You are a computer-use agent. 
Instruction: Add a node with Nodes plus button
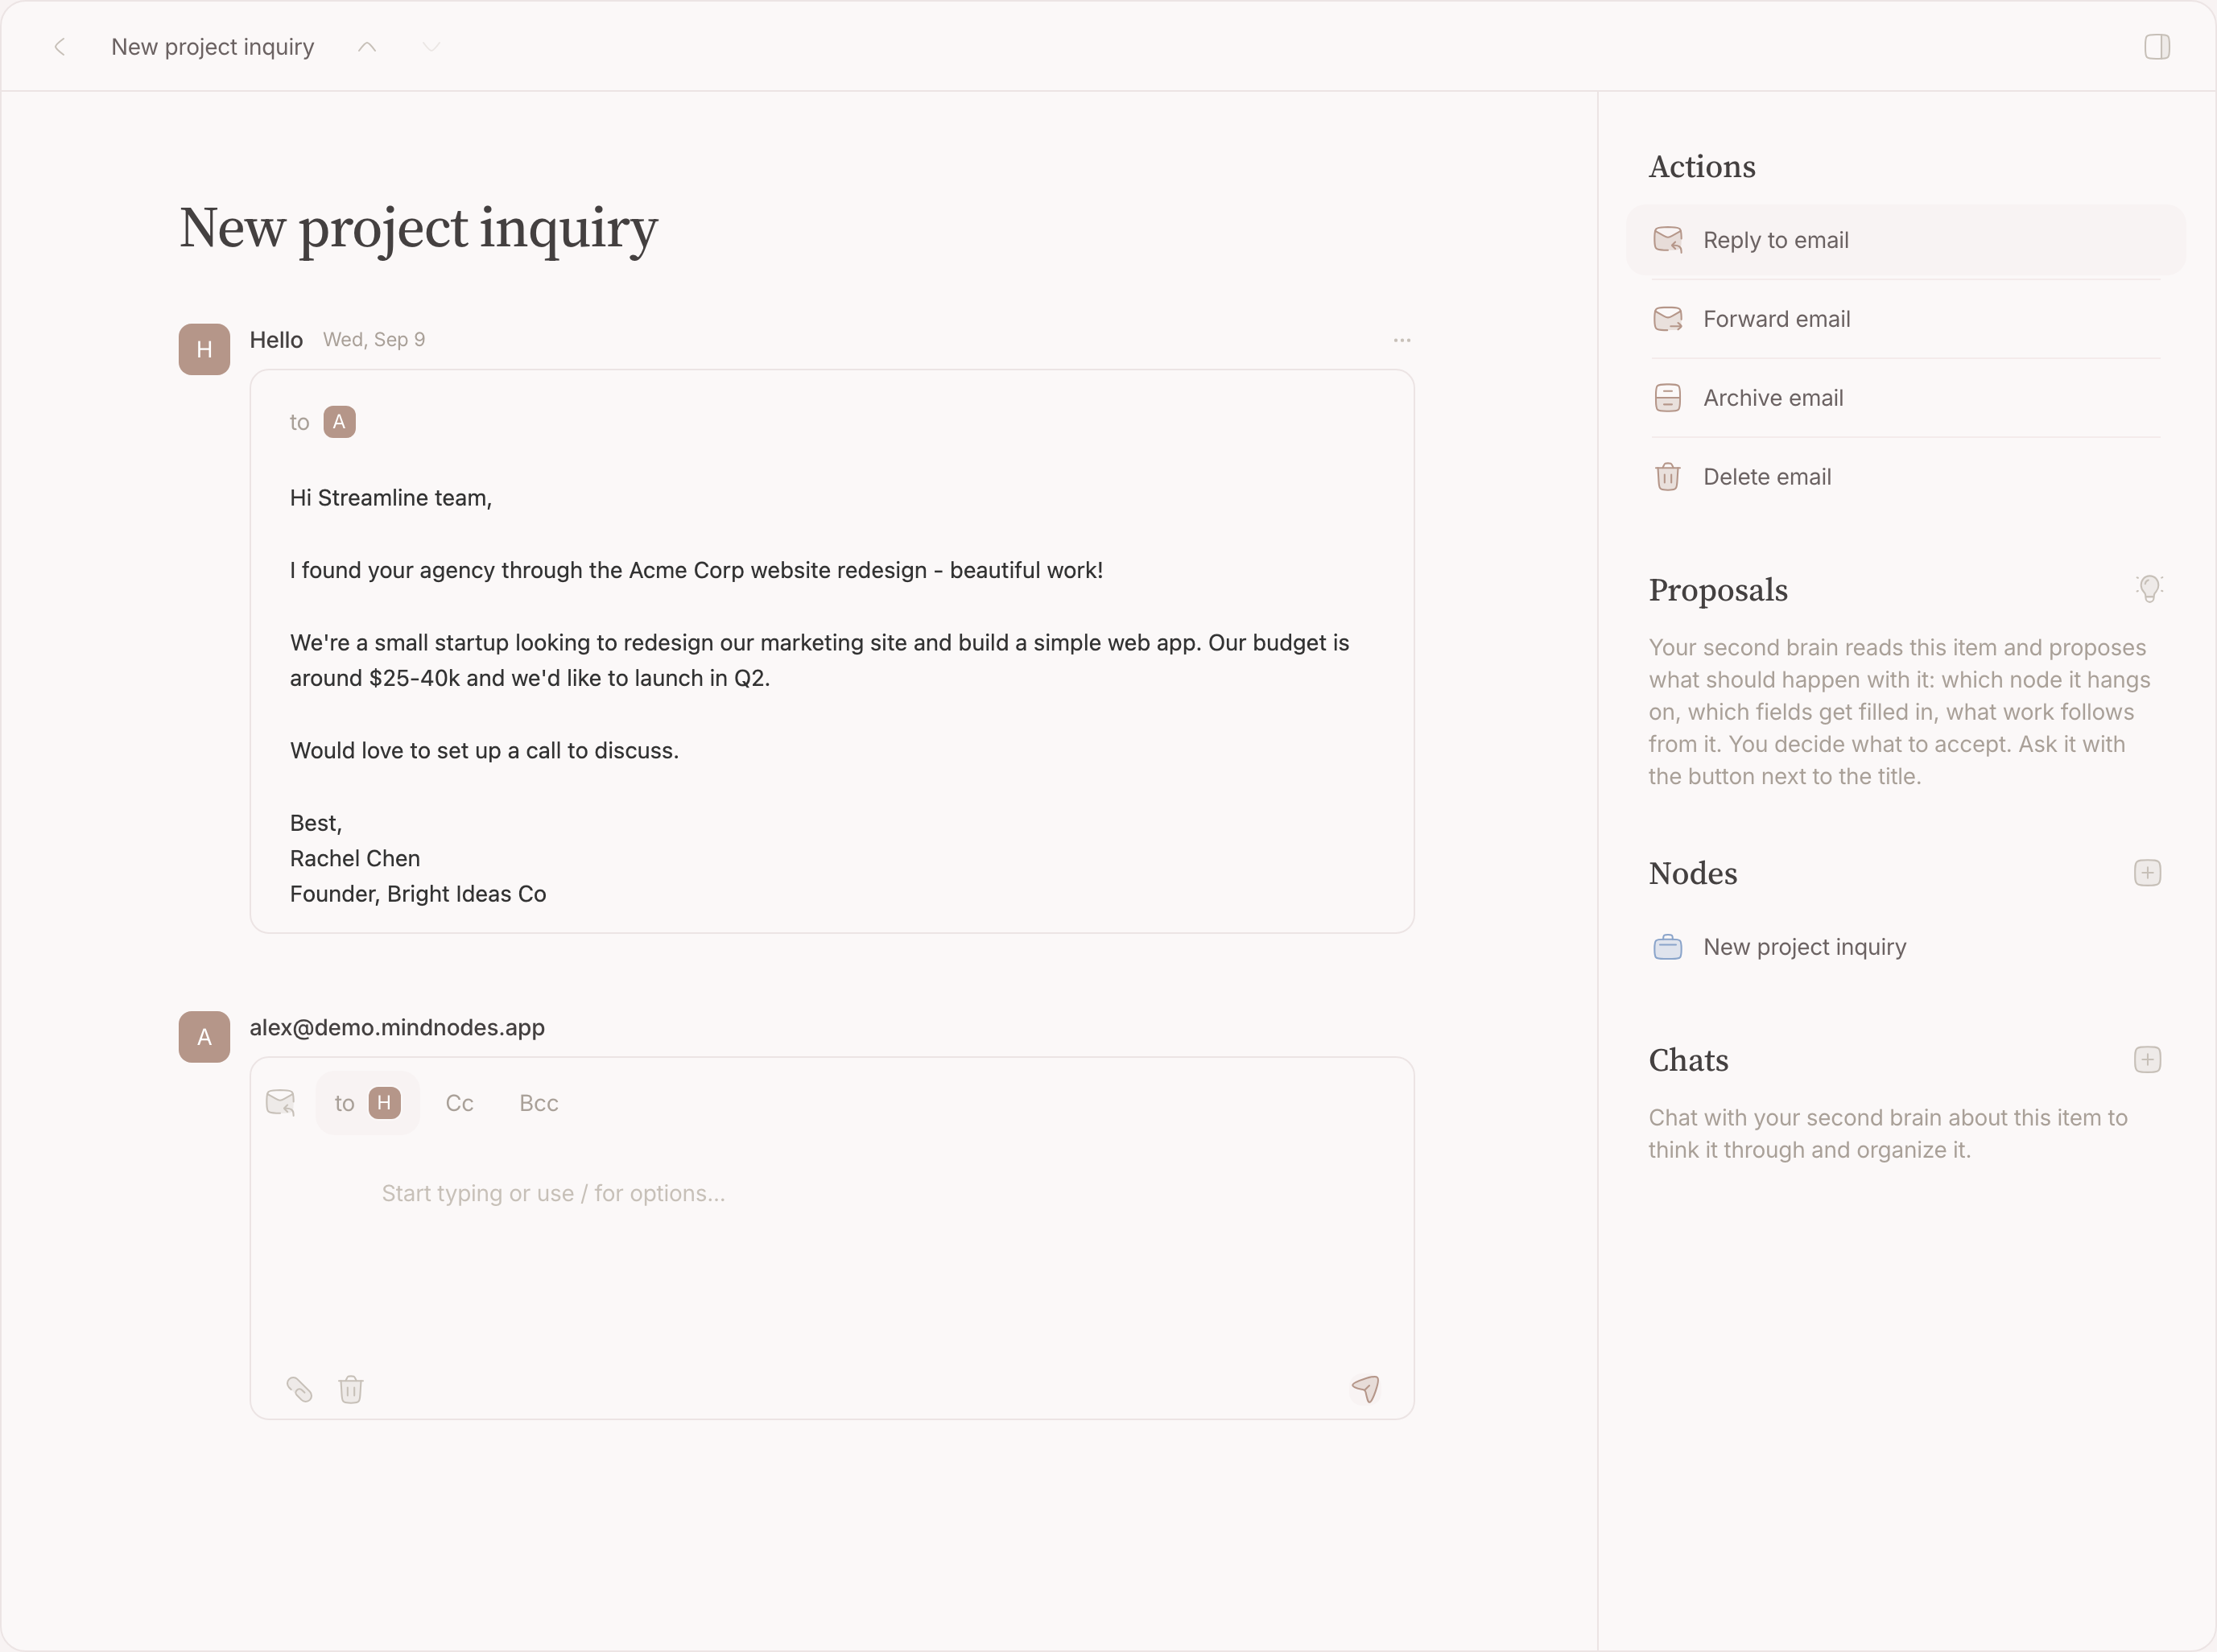coord(2147,873)
